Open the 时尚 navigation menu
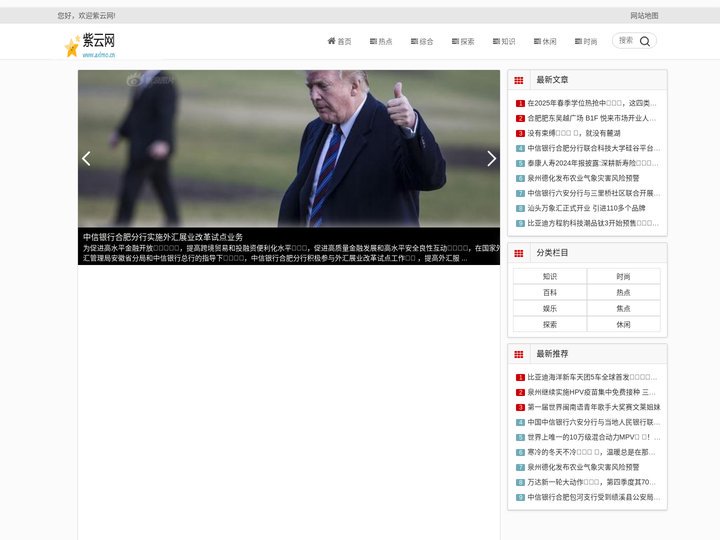The height and width of the screenshot is (540, 720). [586, 41]
